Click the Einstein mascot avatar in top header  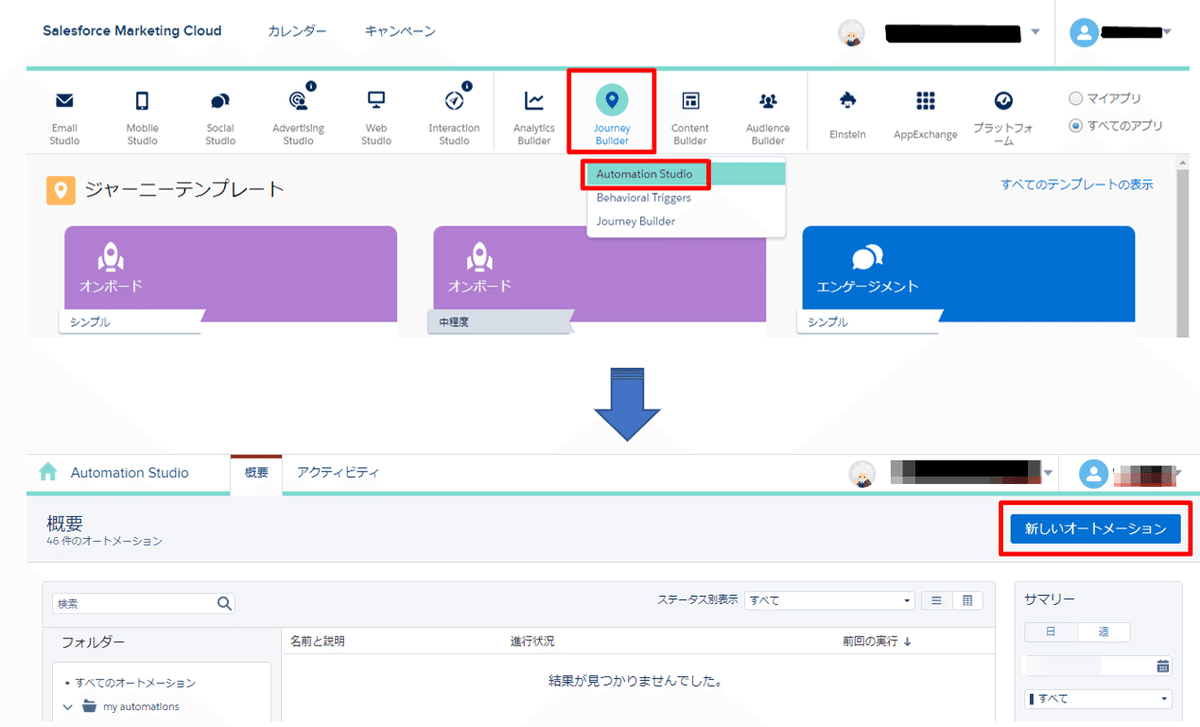tap(851, 33)
